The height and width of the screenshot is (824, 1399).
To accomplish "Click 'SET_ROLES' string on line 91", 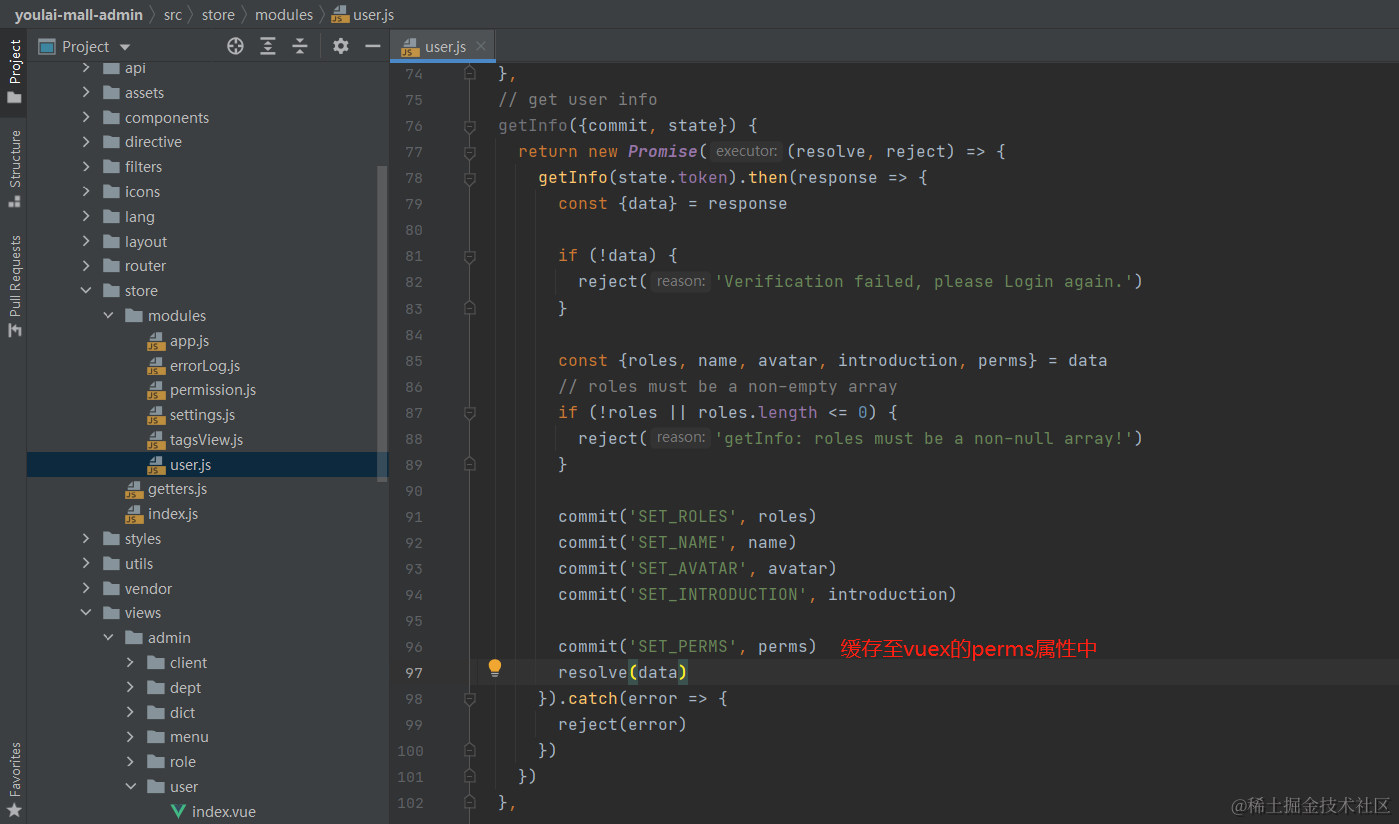I will pos(683,517).
